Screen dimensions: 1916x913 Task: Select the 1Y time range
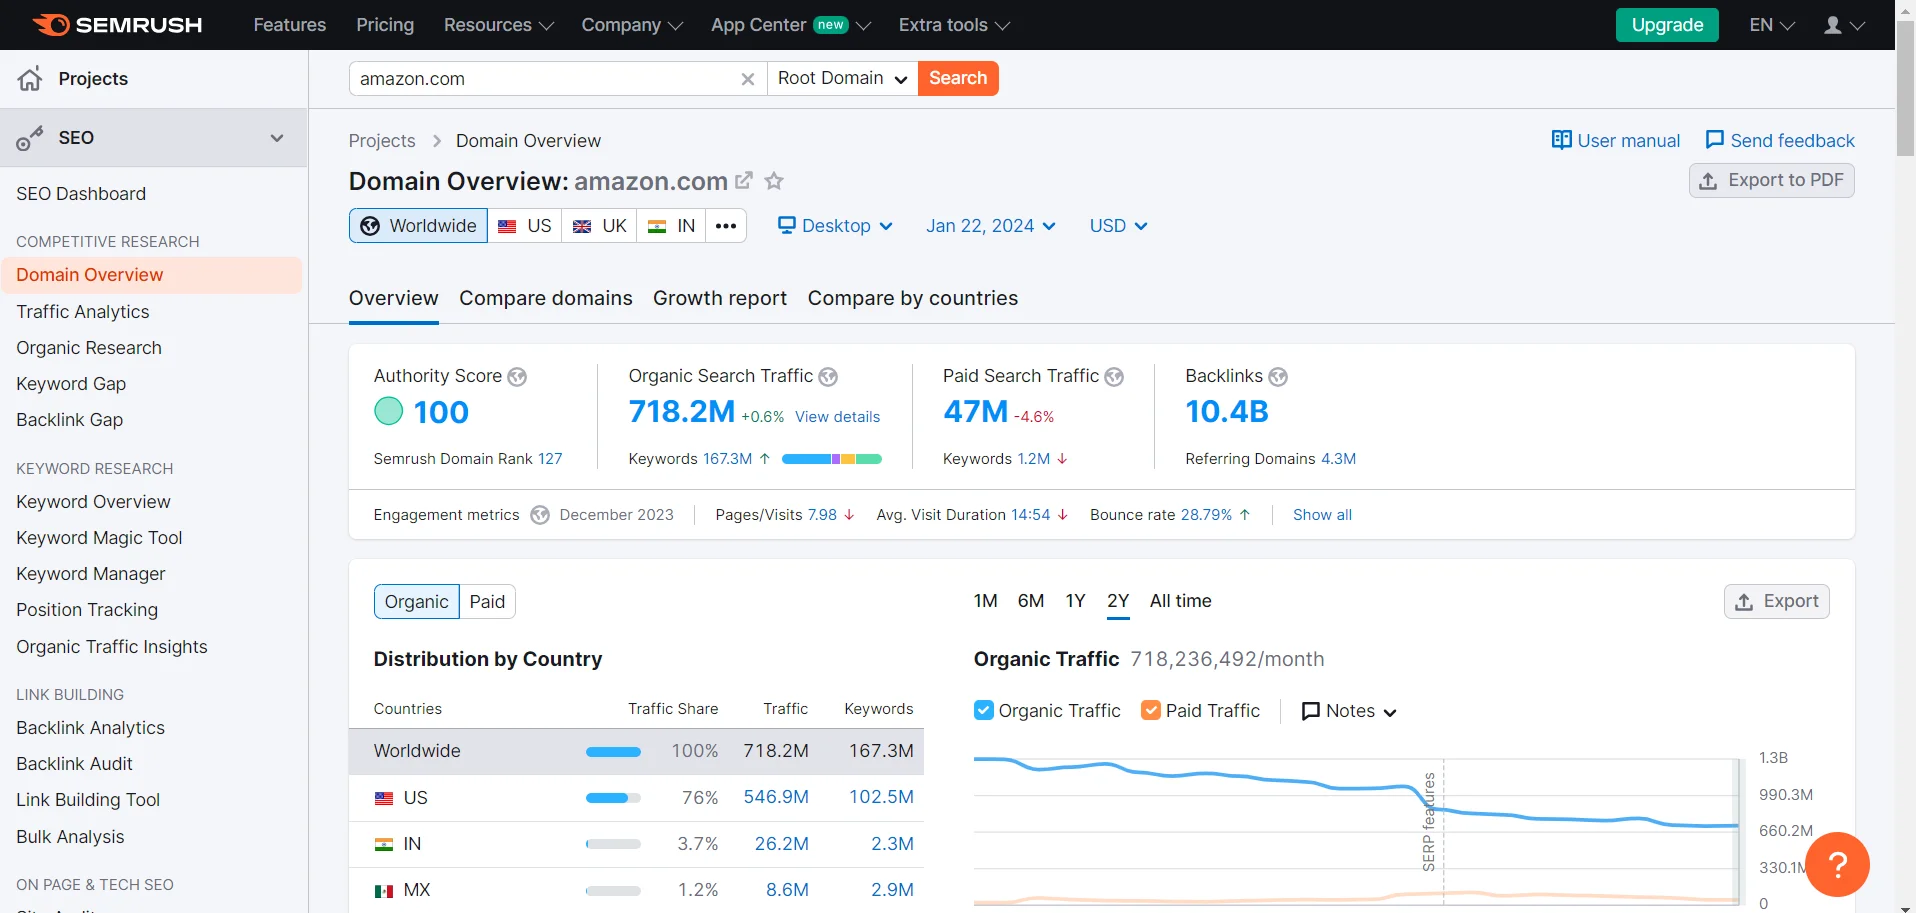pos(1075,601)
